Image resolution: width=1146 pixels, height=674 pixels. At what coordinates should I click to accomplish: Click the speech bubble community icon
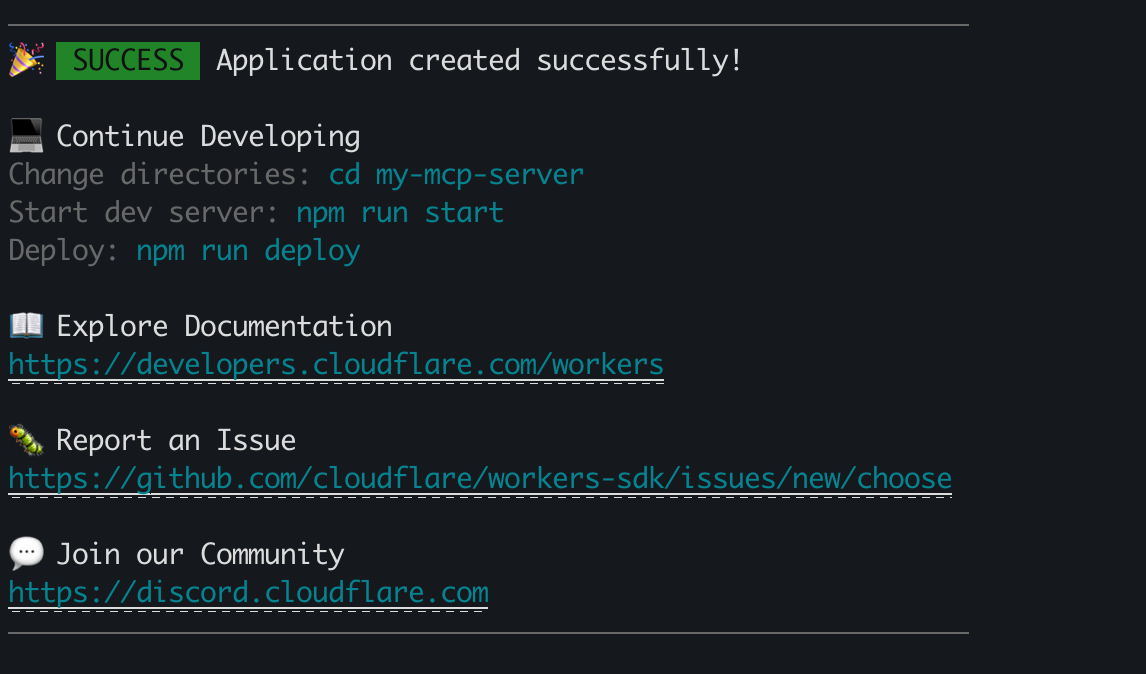pos(26,554)
